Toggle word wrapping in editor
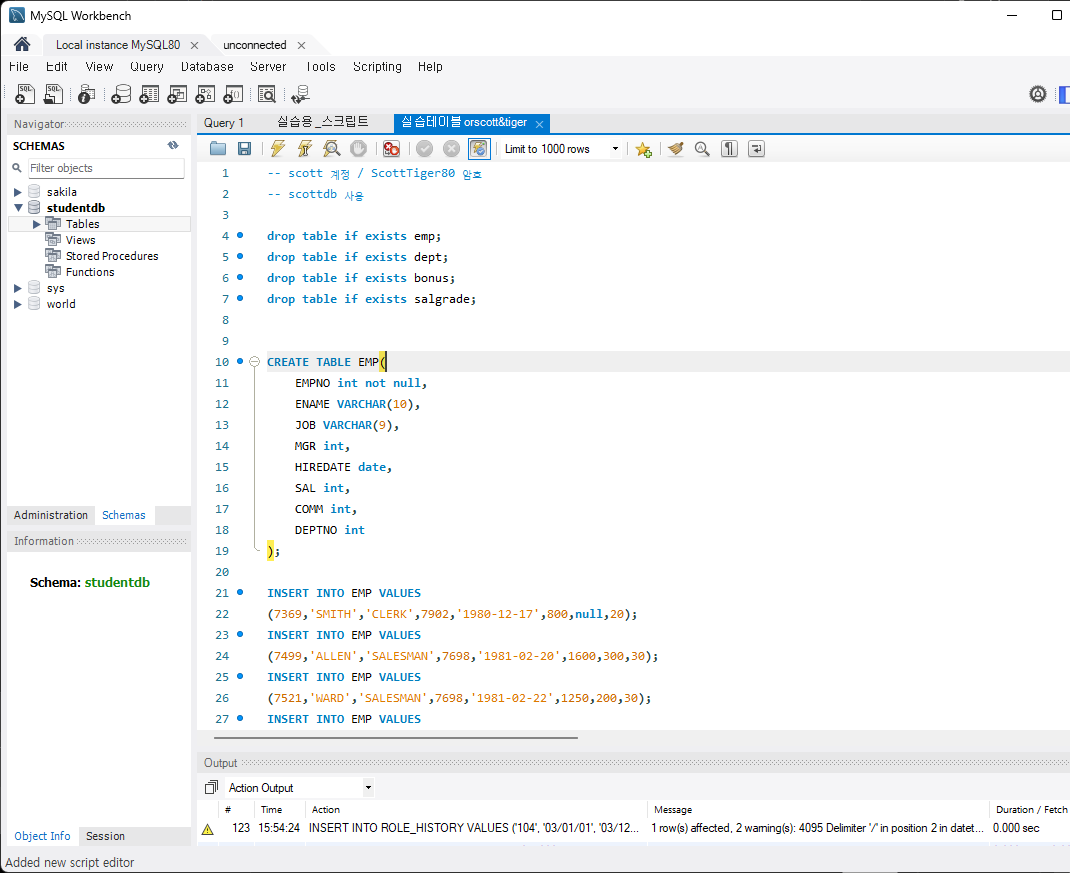Screen dimensions: 1070x873 pos(756,148)
